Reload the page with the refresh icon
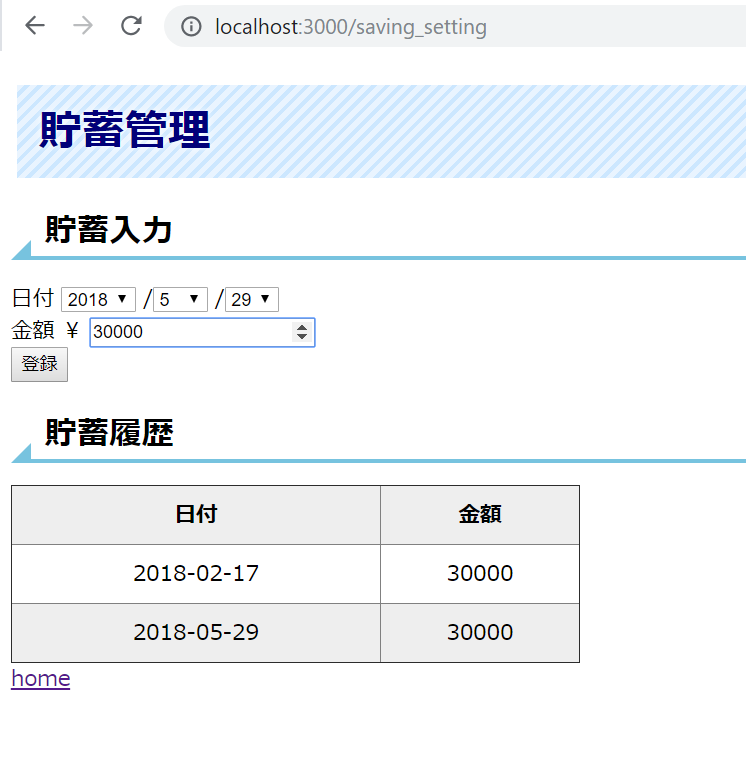746x774 pixels. tap(131, 26)
